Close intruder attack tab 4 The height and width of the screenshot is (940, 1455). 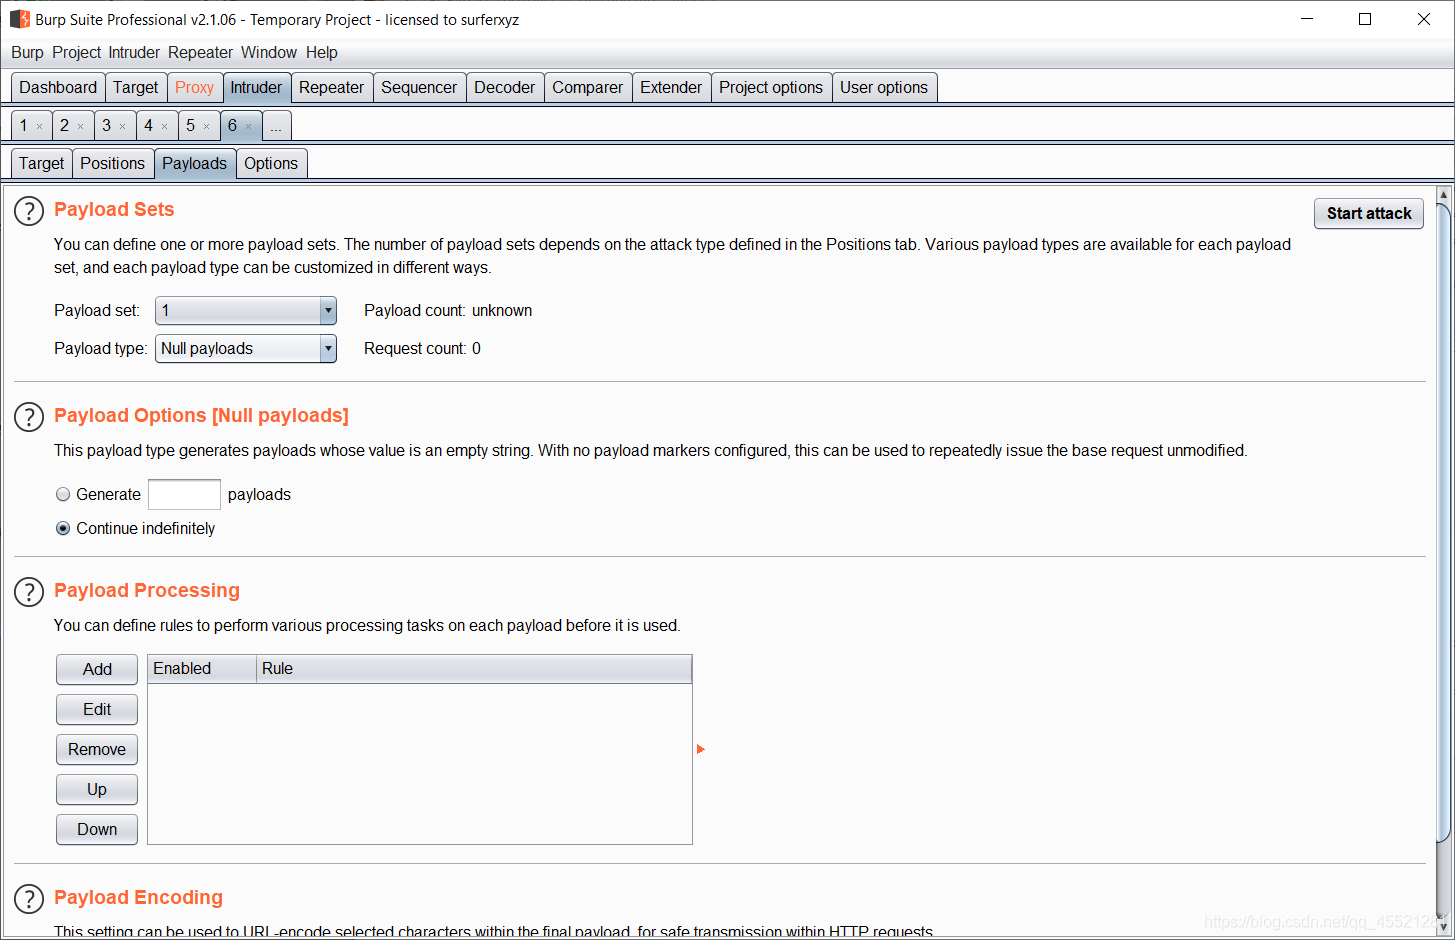(x=165, y=127)
